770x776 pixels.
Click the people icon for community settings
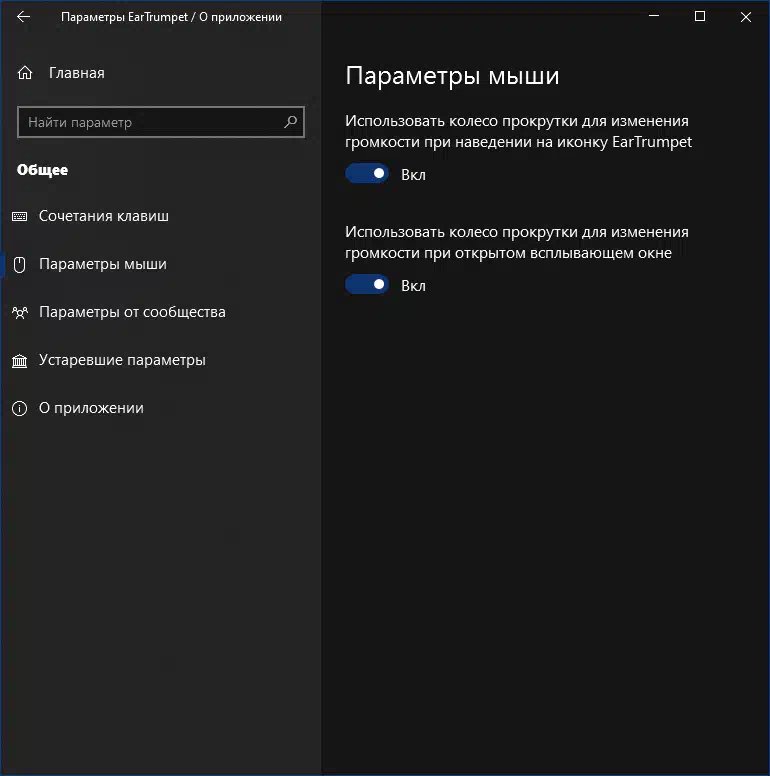19,312
